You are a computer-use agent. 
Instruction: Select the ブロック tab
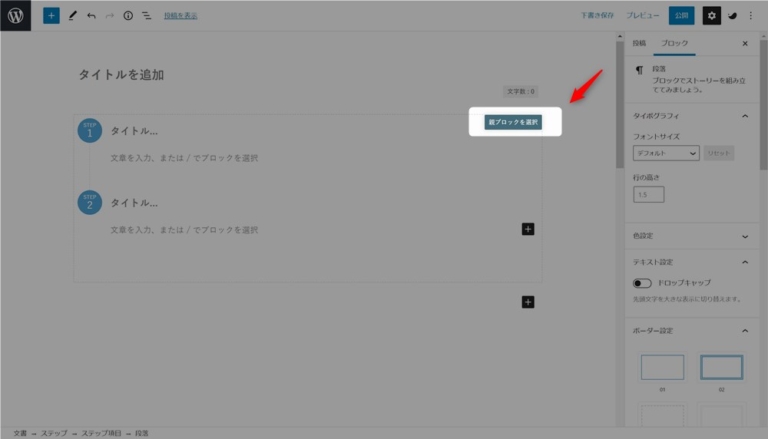click(x=675, y=44)
